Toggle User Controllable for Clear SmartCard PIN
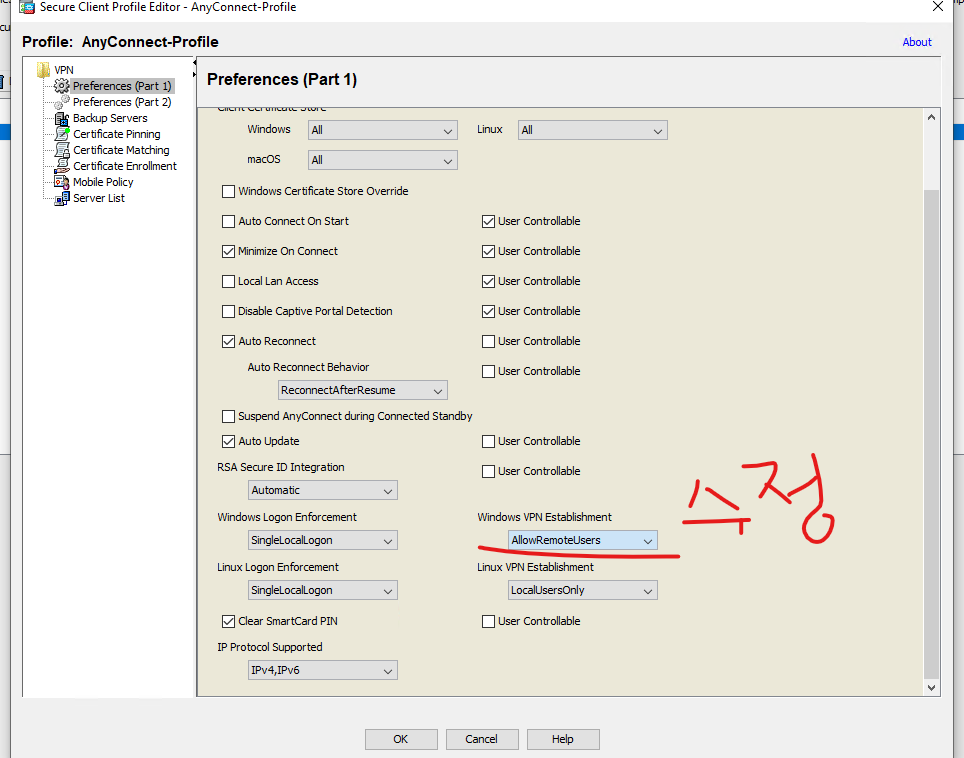The height and width of the screenshot is (758, 964). 488,622
